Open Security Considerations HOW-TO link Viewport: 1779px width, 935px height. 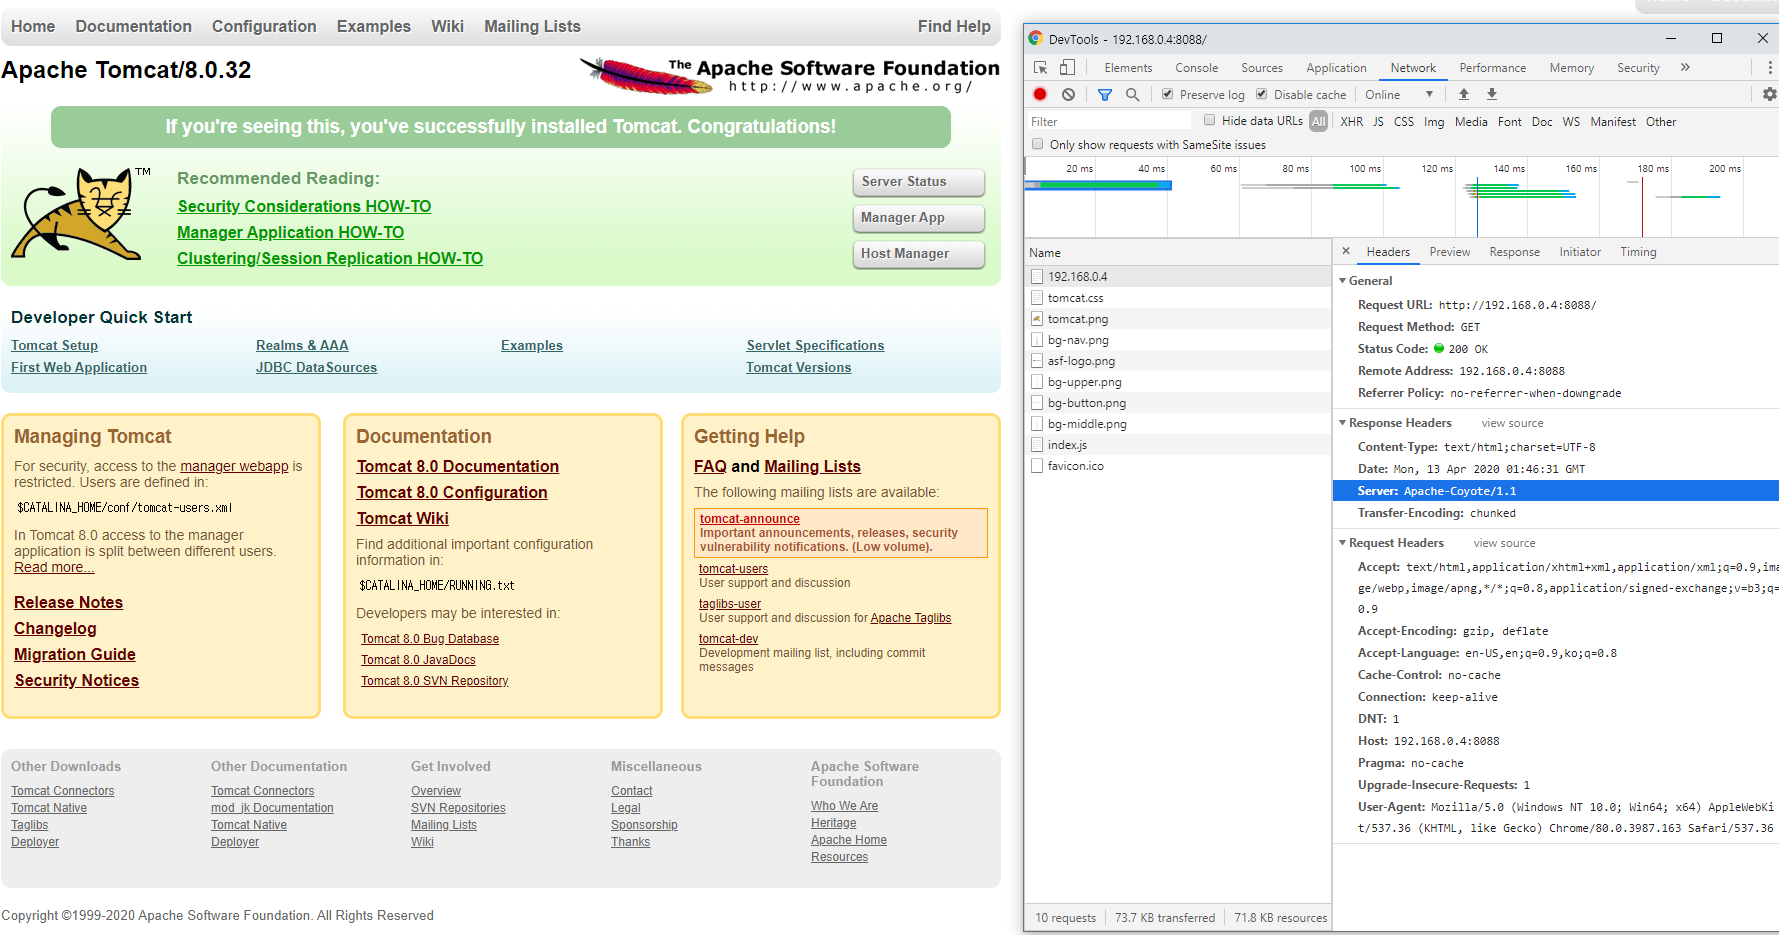click(x=304, y=206)
